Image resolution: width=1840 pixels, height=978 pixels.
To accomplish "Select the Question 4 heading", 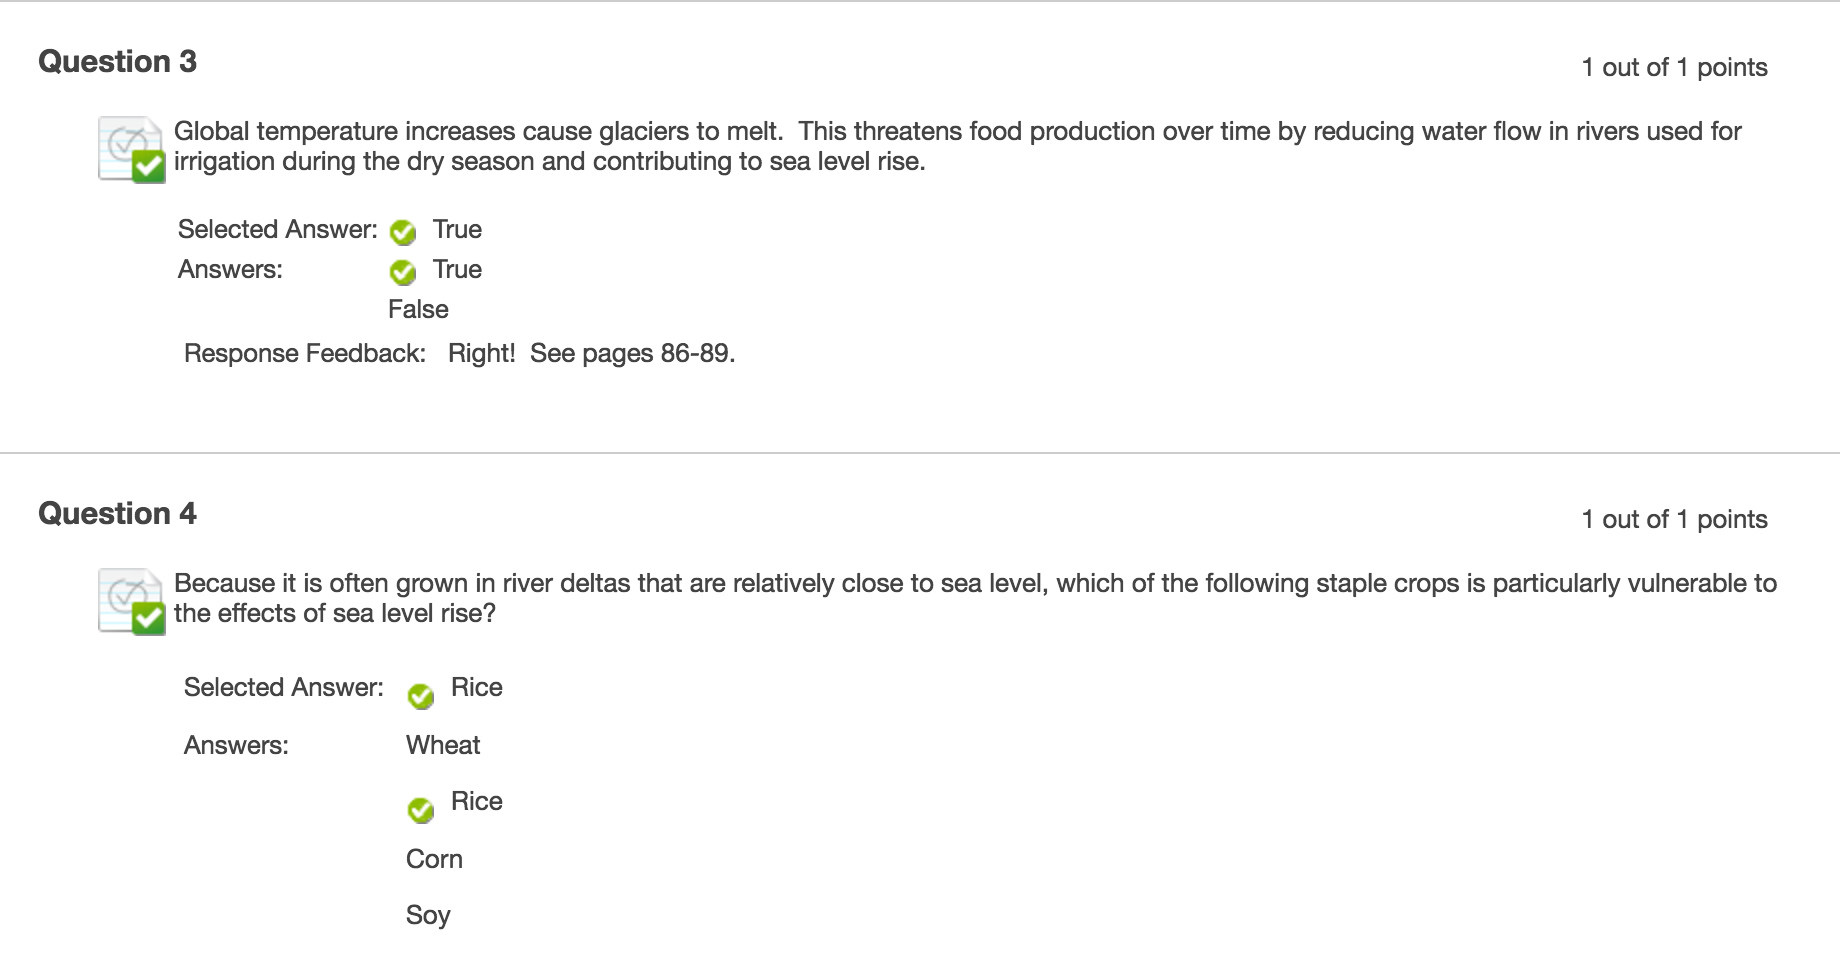I will pyautogui.click(x=117, y=514).
